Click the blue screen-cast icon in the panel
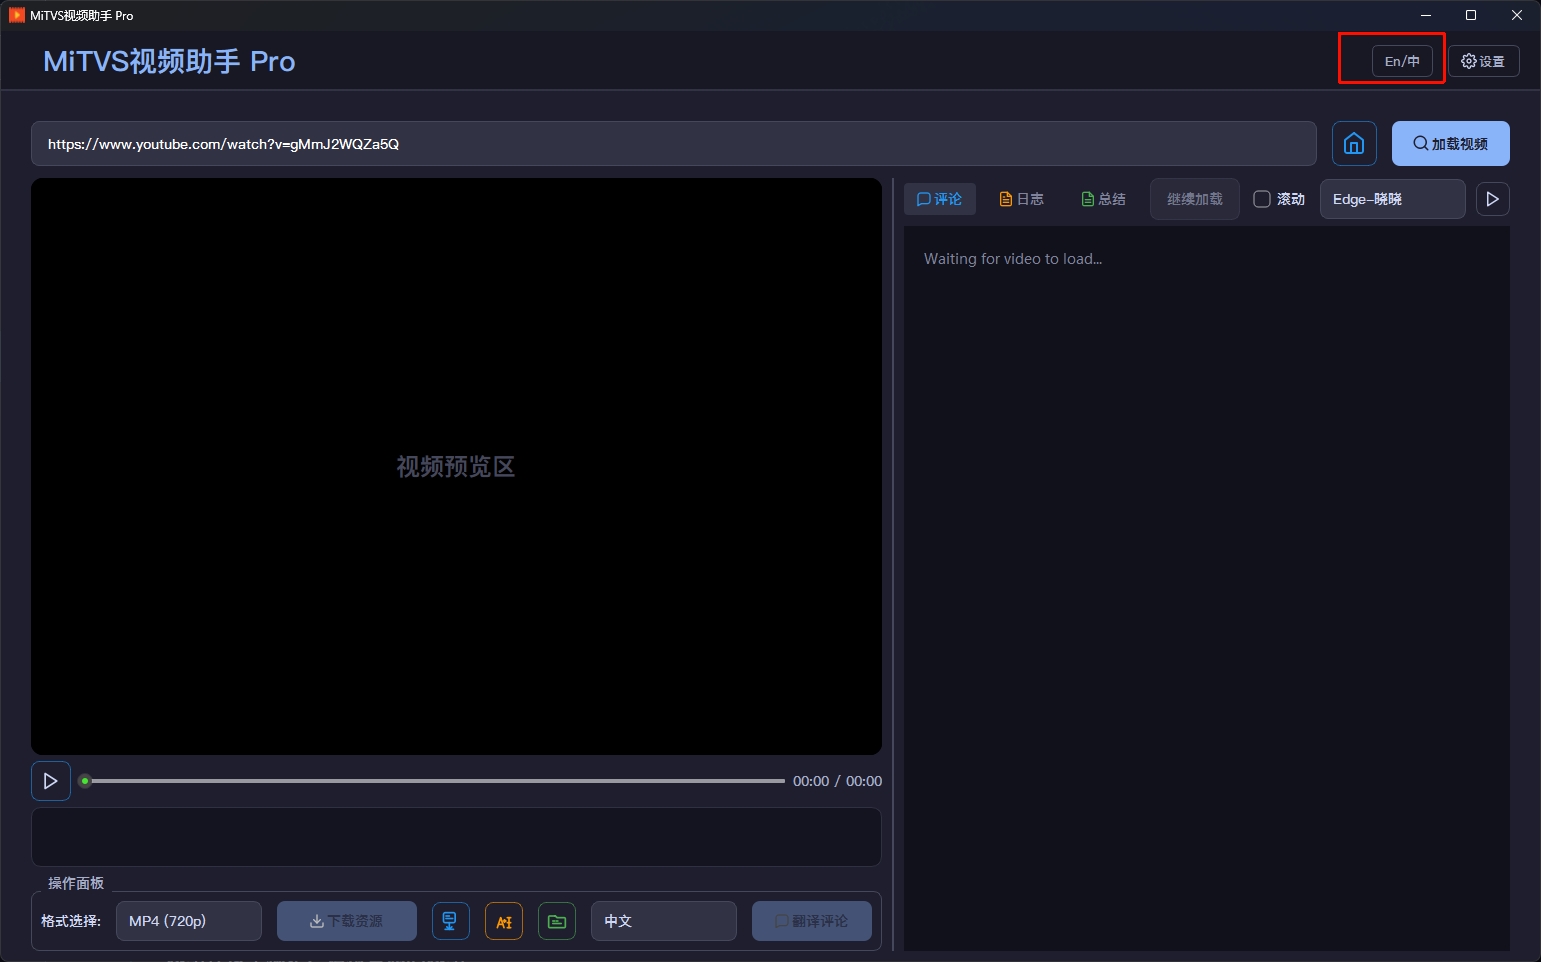This screenshot has width=1541, height=962. pyautogui.click(x=450, y=920)
